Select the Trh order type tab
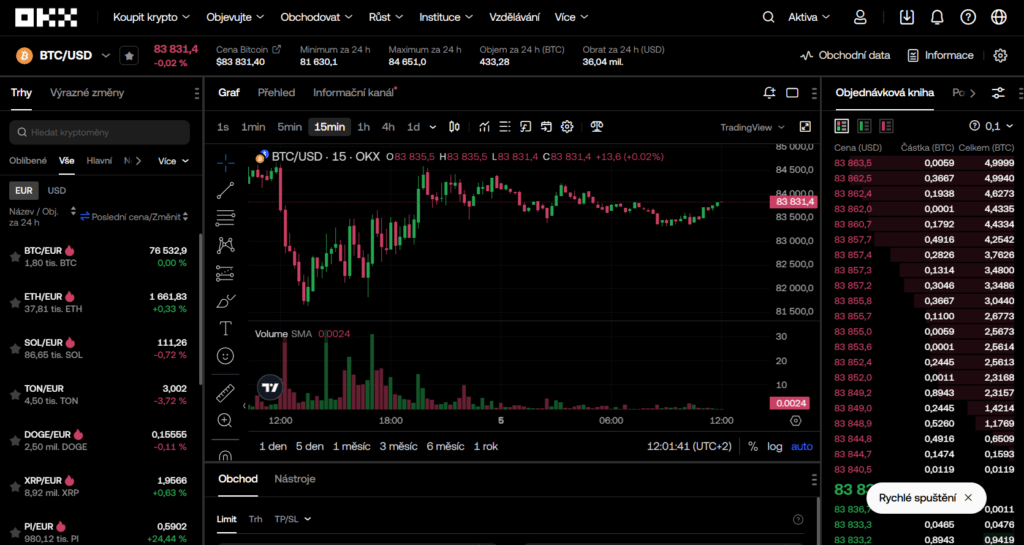This screenshot has height=545, width=1024. (255, 519)
